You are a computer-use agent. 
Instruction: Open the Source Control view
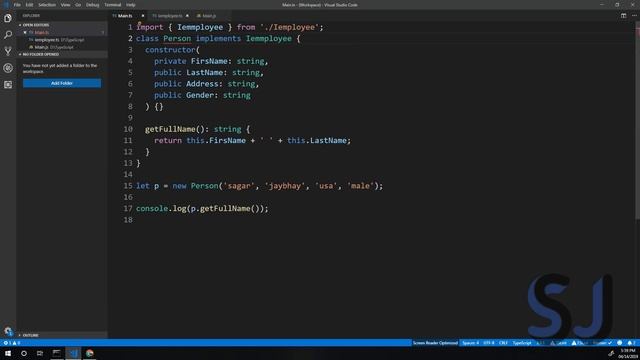(x=8, y=51)
